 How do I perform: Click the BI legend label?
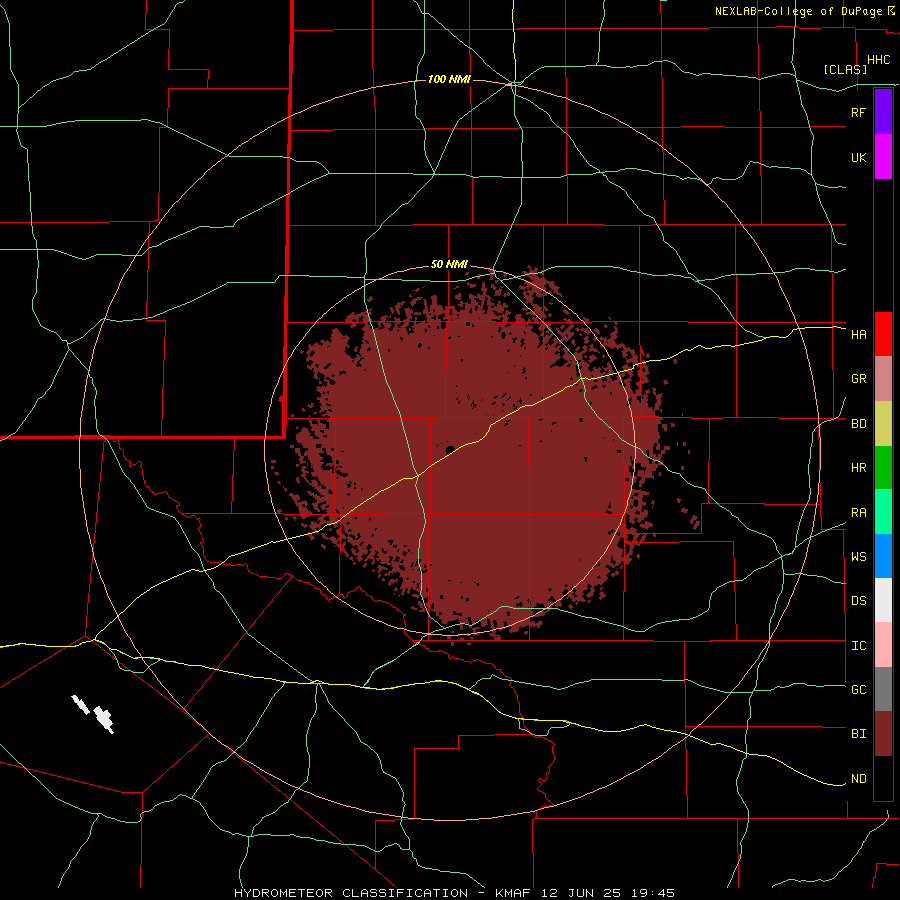858,734
